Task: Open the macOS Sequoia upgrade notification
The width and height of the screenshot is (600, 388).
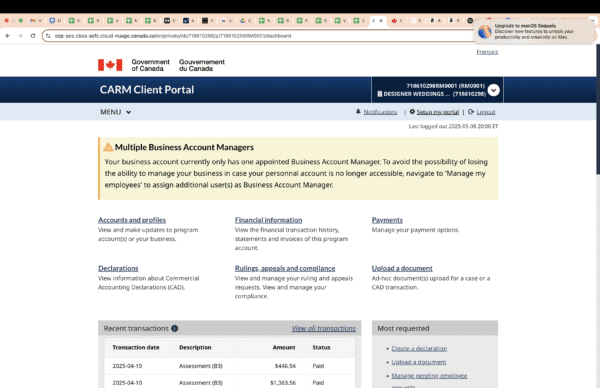Action: pos(534,31)
